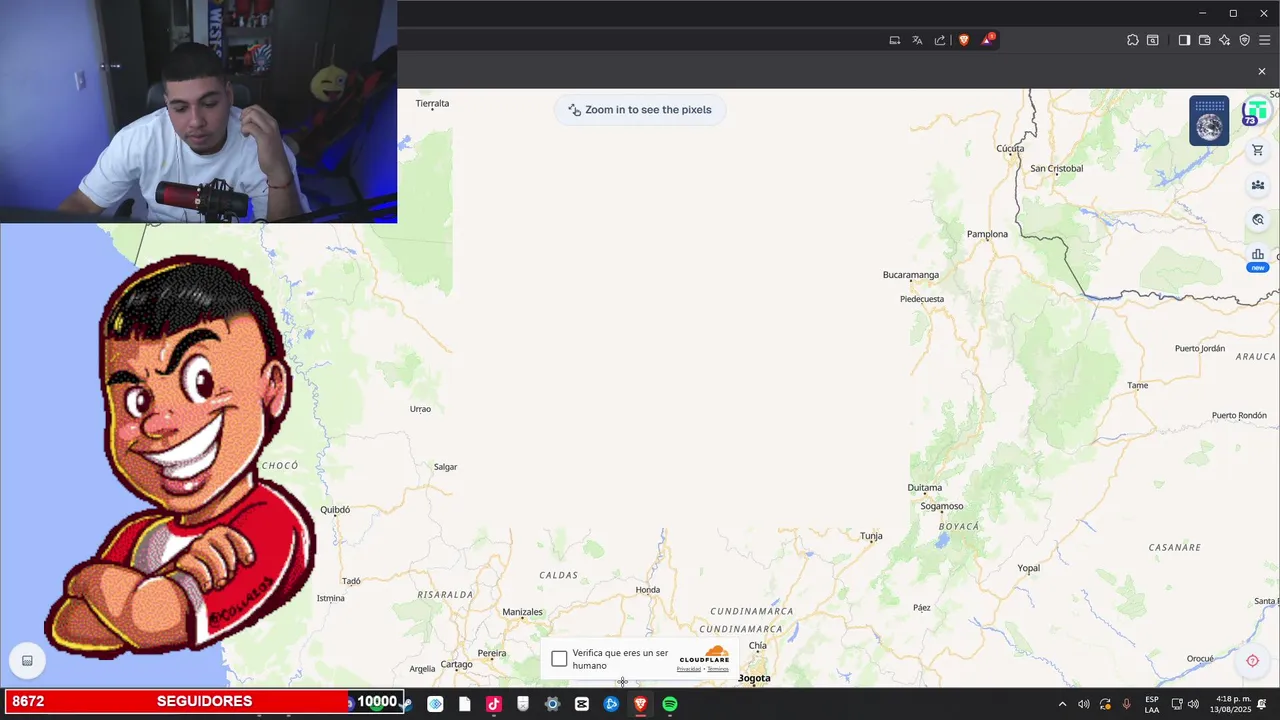Click the install app icon in address bar
The height and width of the screenshot is (720, 1280).
point(894,40)
